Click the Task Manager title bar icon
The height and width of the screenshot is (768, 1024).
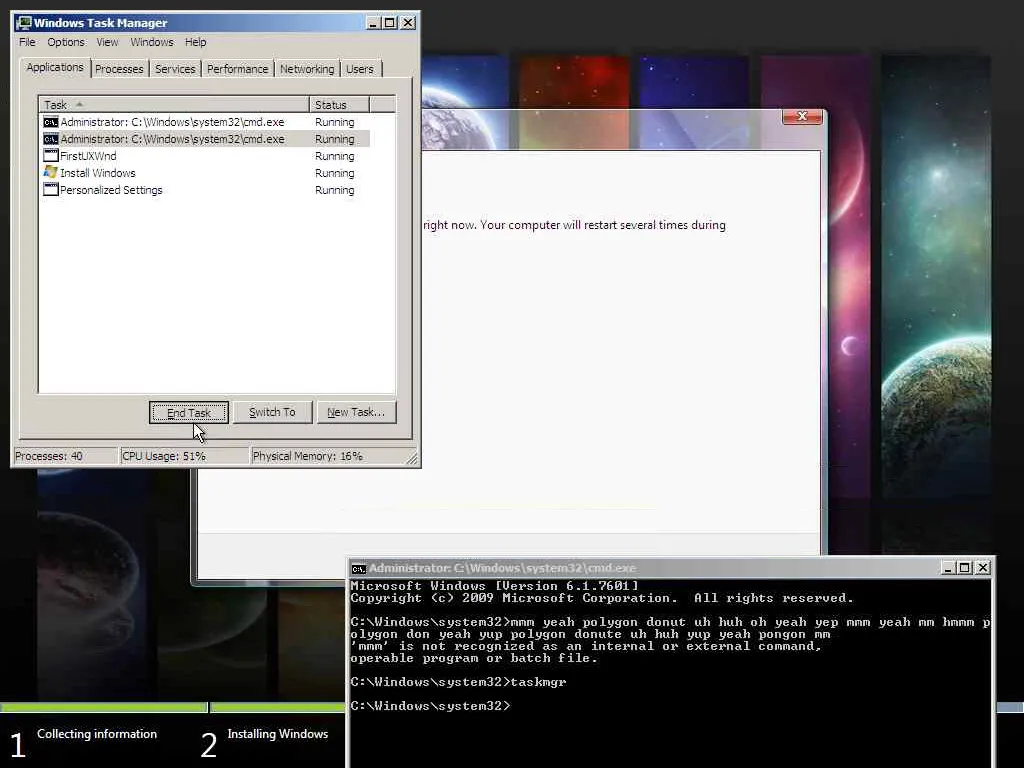(x=24, y=23)
